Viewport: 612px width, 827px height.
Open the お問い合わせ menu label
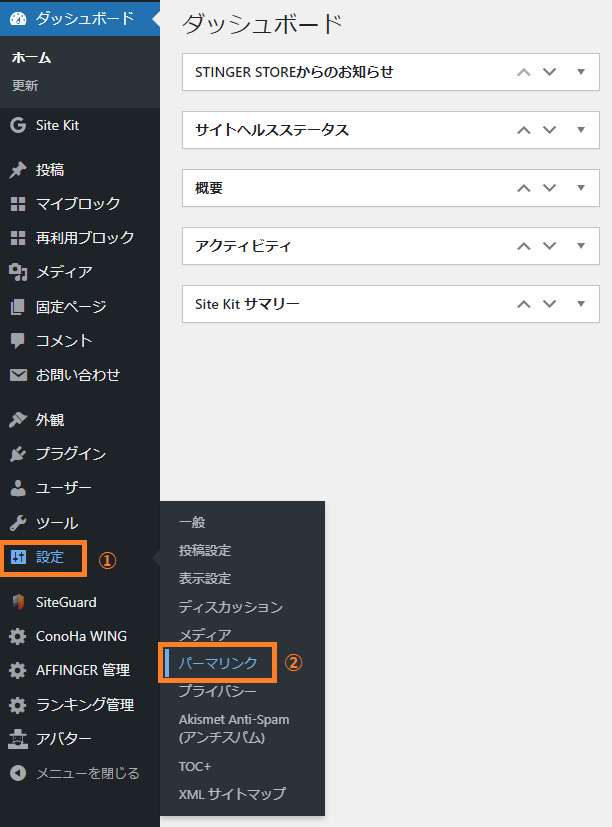pyautogui.click(x=78, y=375)
